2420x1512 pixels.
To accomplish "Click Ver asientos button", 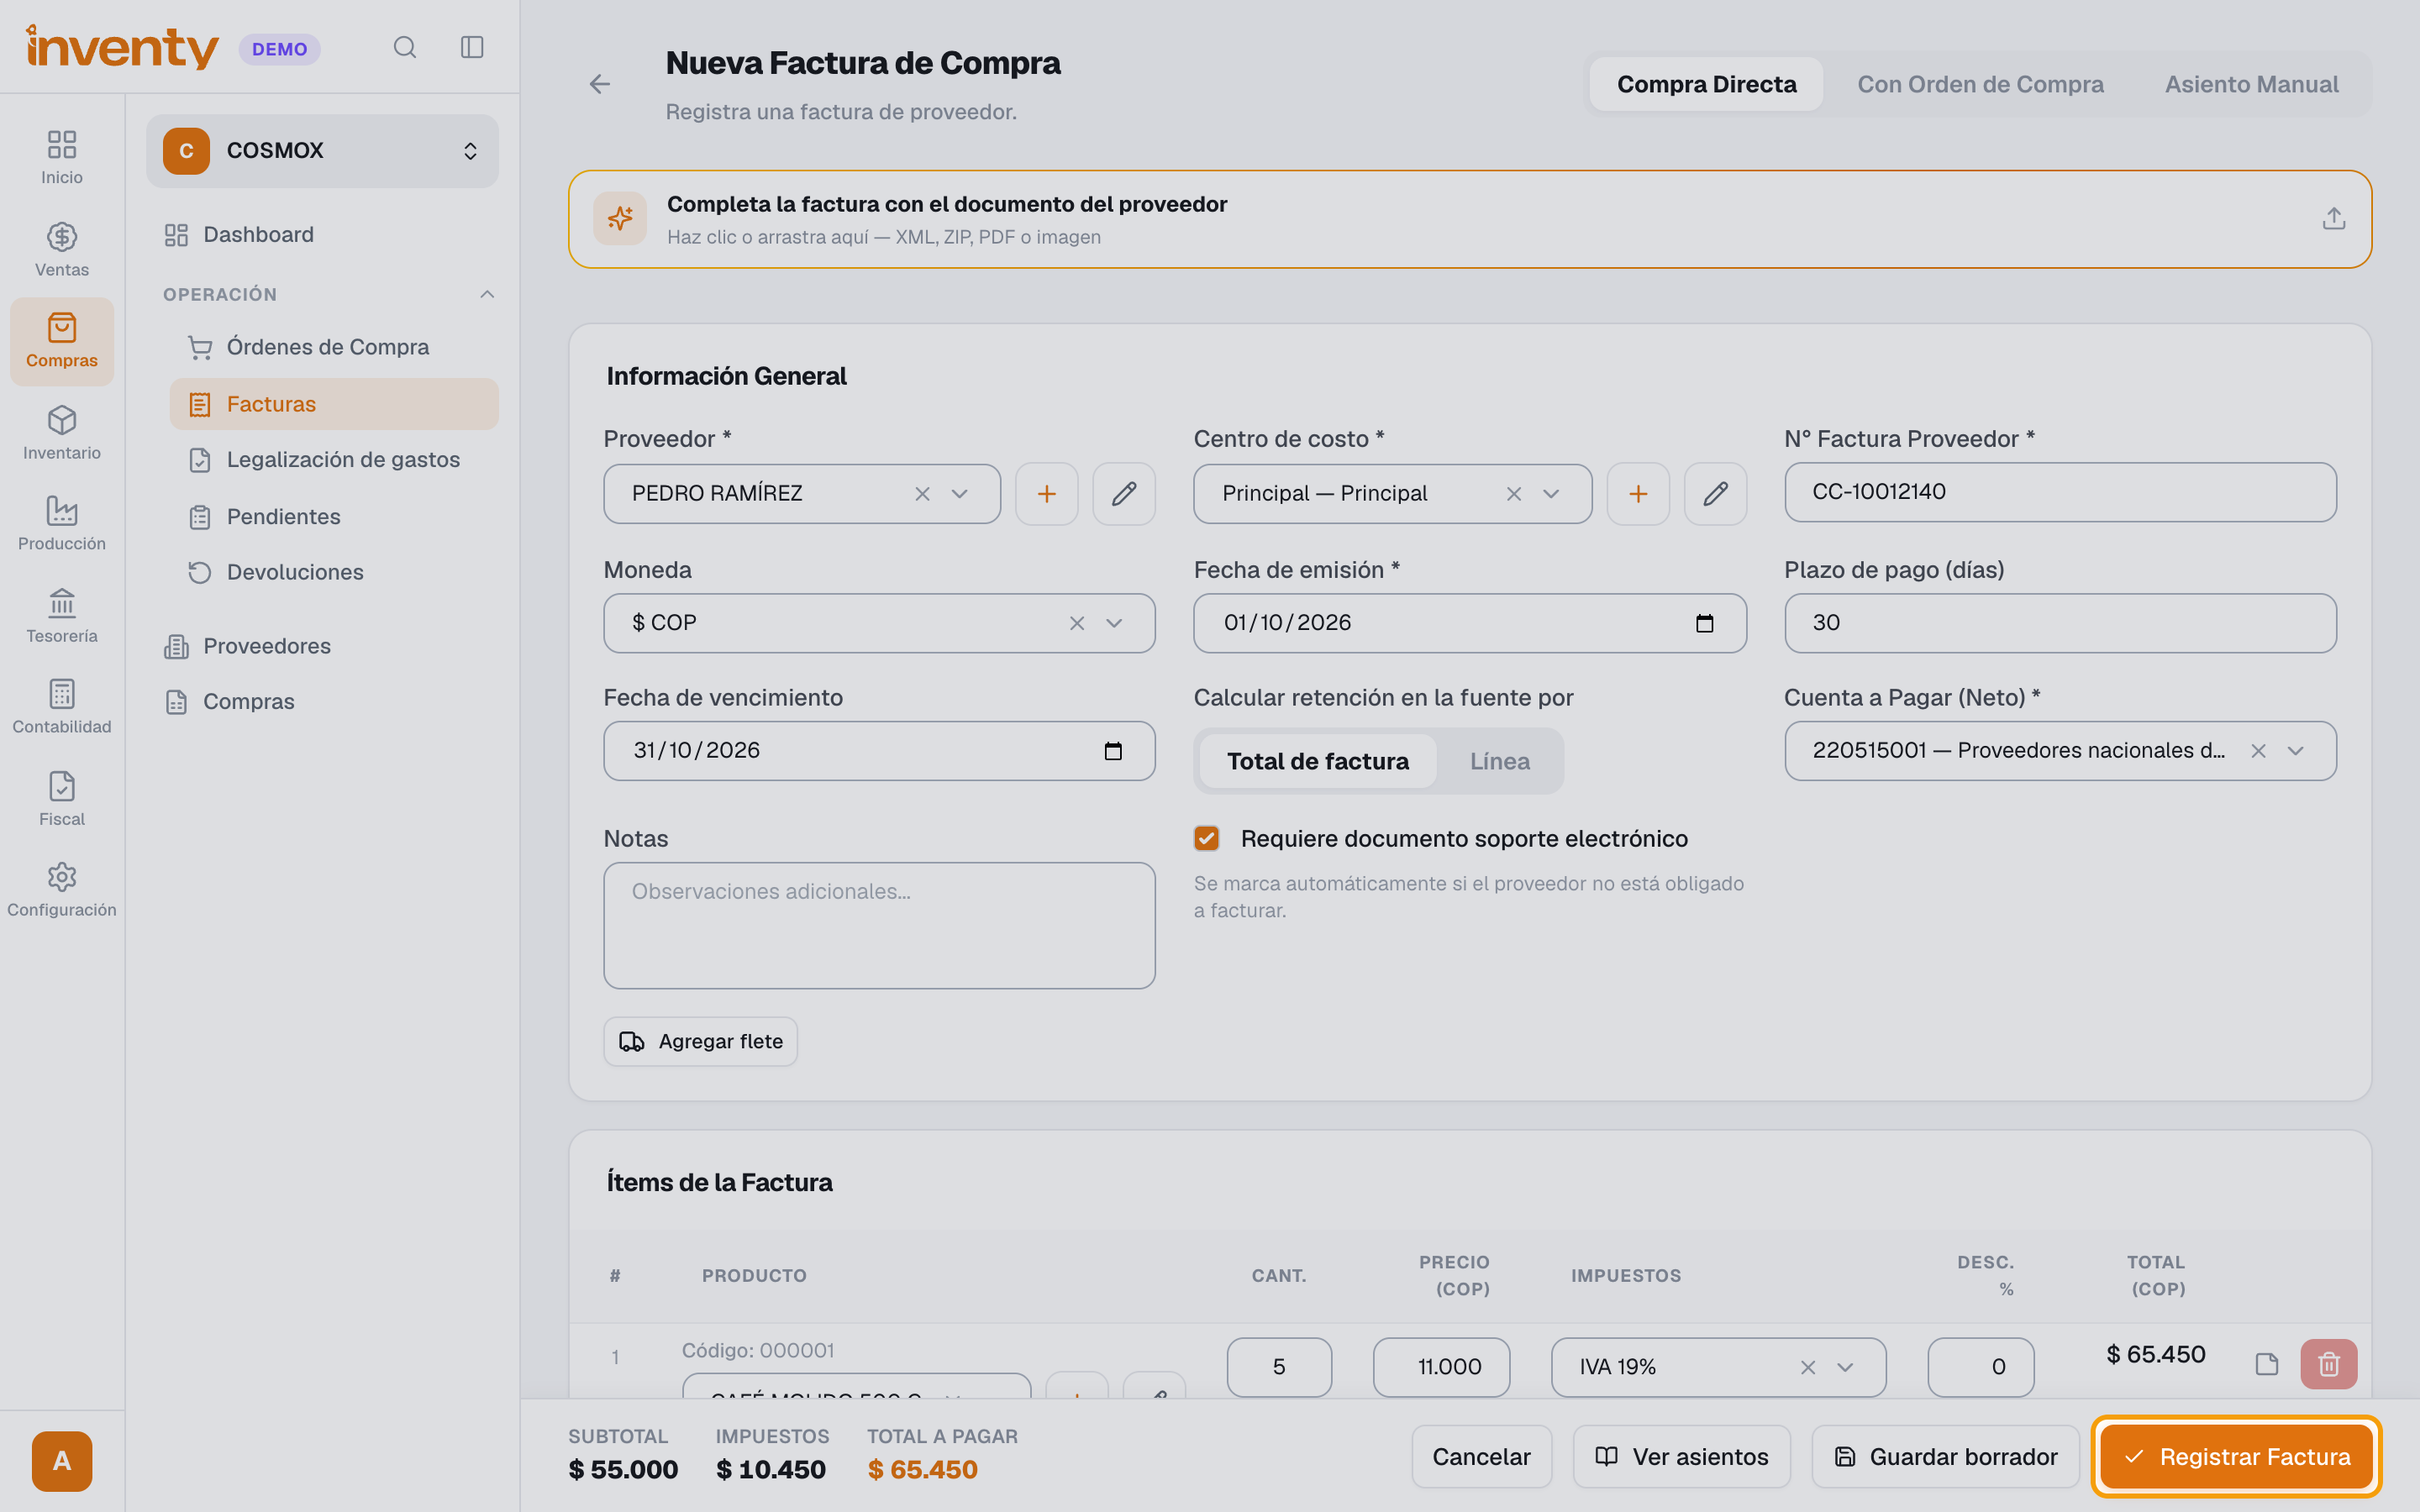I will point(1681,1457).
